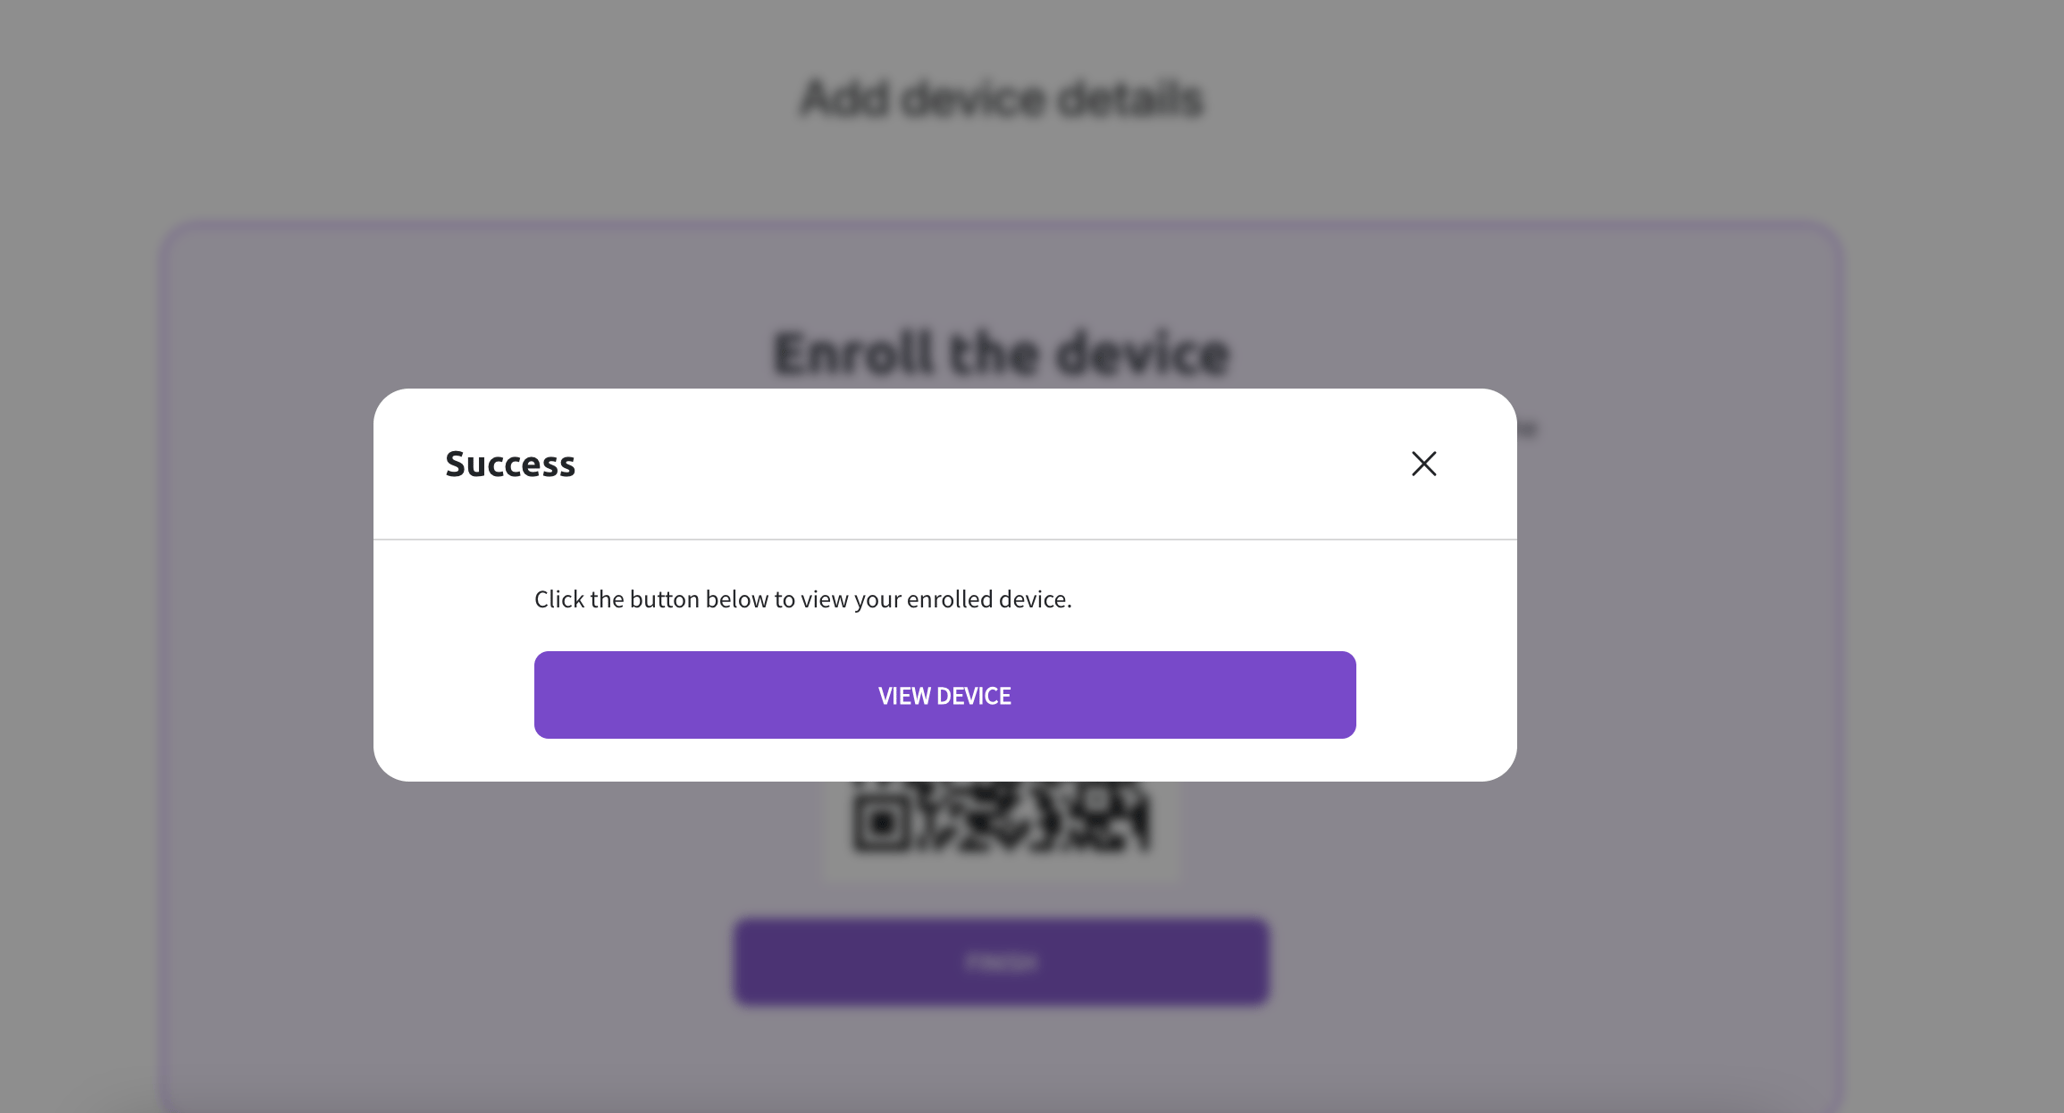Image resolution: width=2064 pixels, height=1113 pixels.
Task: Click the Add device details page header
Action: tap(1000, 97)
